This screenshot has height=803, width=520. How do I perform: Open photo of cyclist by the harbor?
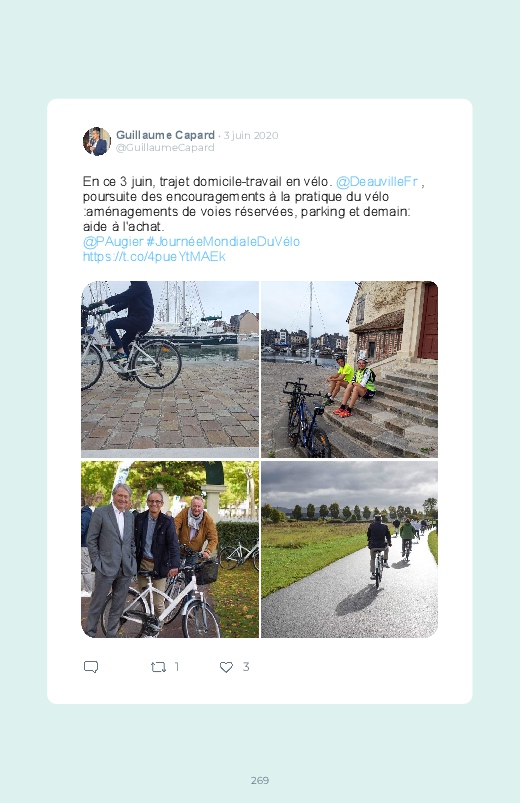pyautogui.click(x=170, y=369)
